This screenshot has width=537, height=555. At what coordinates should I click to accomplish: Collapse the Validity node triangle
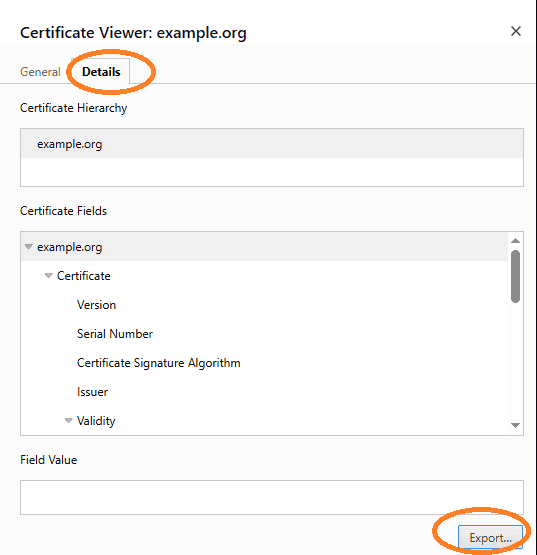tap(68, 420)
